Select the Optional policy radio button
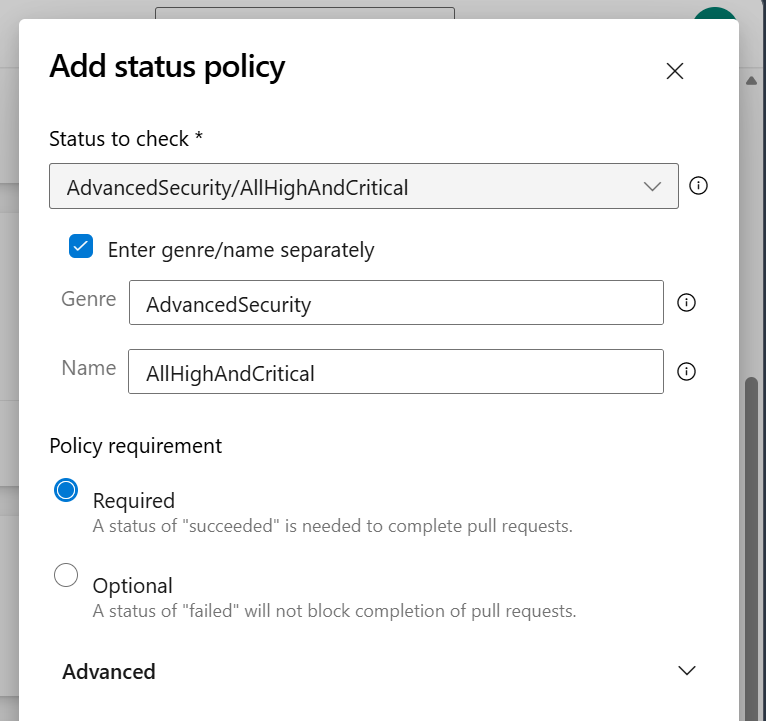 (66, 575)
